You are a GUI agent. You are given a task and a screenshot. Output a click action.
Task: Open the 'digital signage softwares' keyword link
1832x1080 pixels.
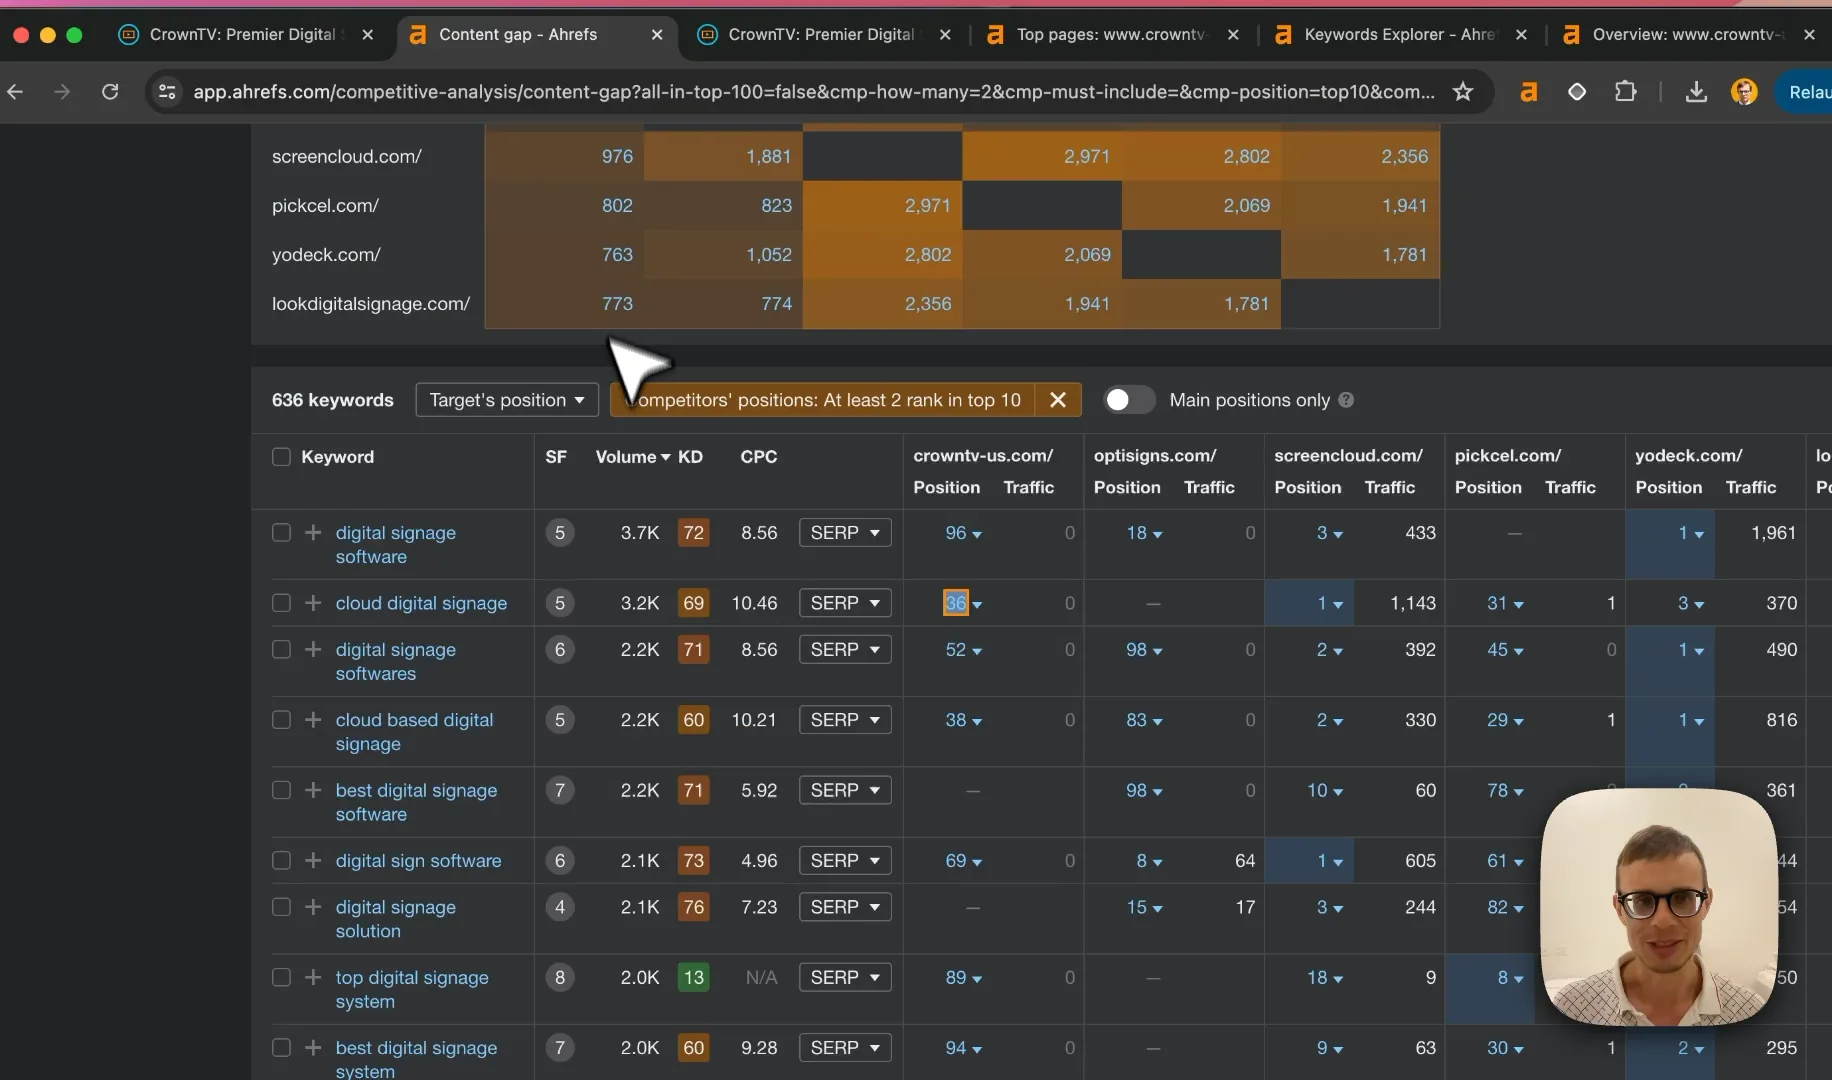pyautogui.click(x=395, y=662)
